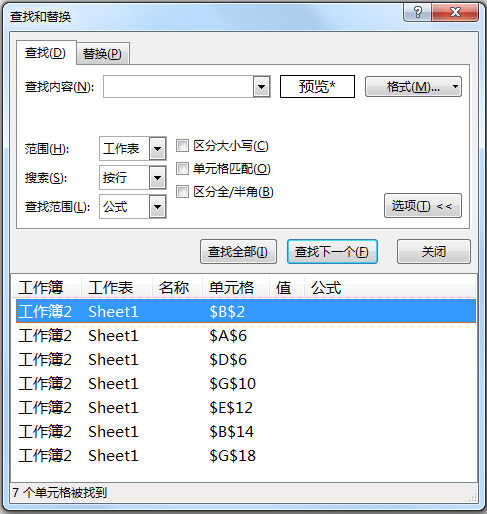This screenshot has height=514, width=487.
Task: Select the result row for $E$12
Action: click(x=246, y=407)
